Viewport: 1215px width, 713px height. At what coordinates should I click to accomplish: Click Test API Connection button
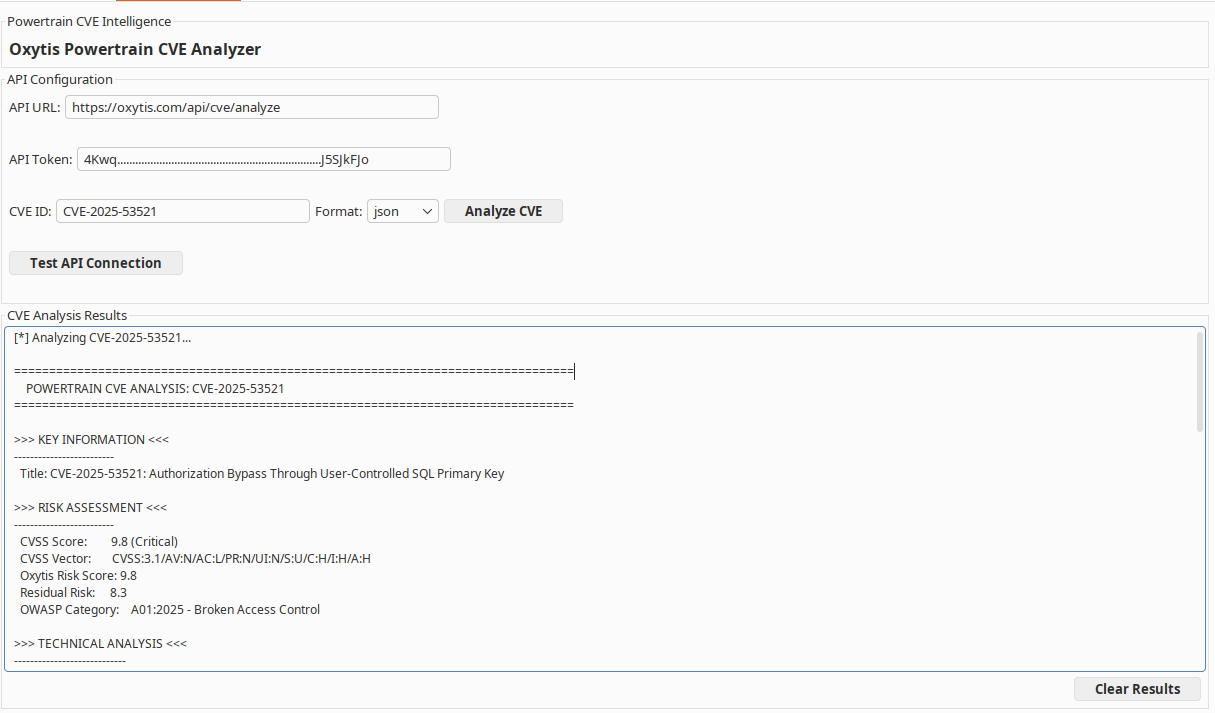click(96, 263)
